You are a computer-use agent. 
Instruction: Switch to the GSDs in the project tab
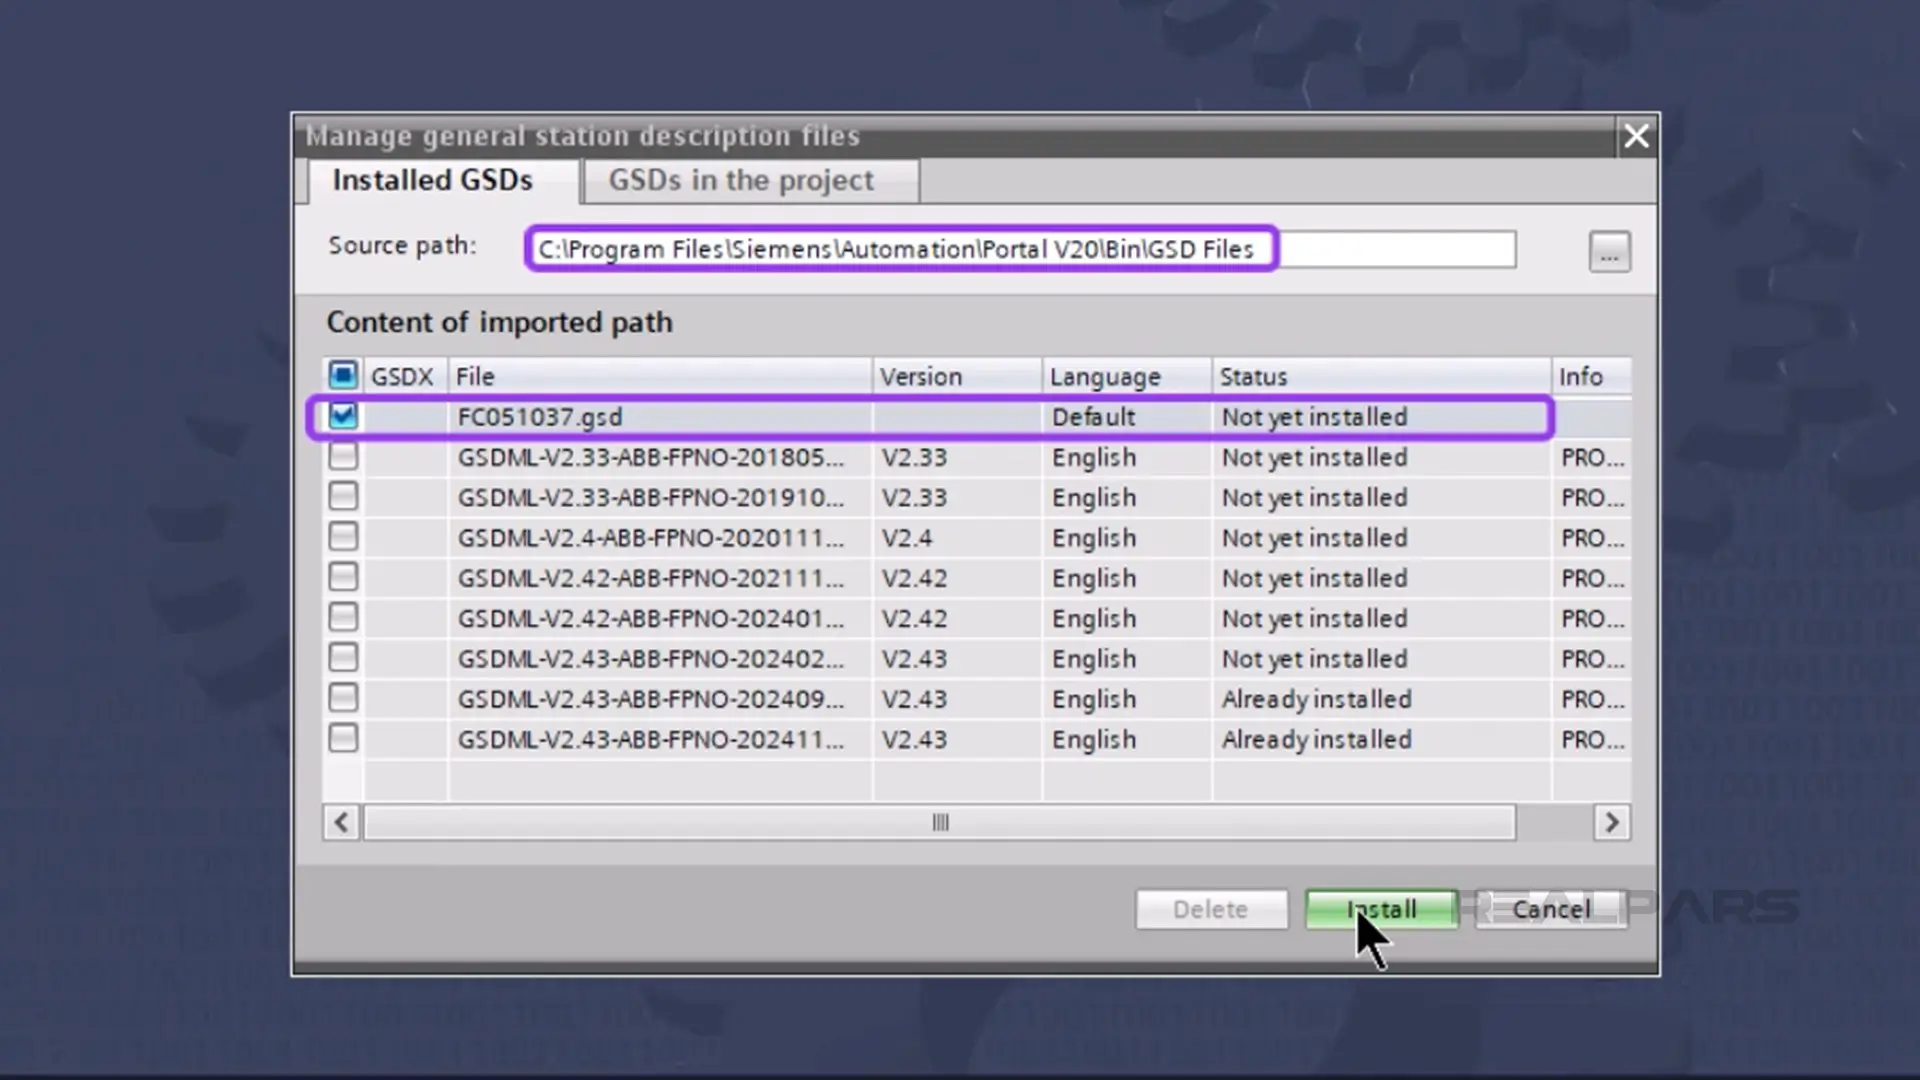[x=742, y=181]
